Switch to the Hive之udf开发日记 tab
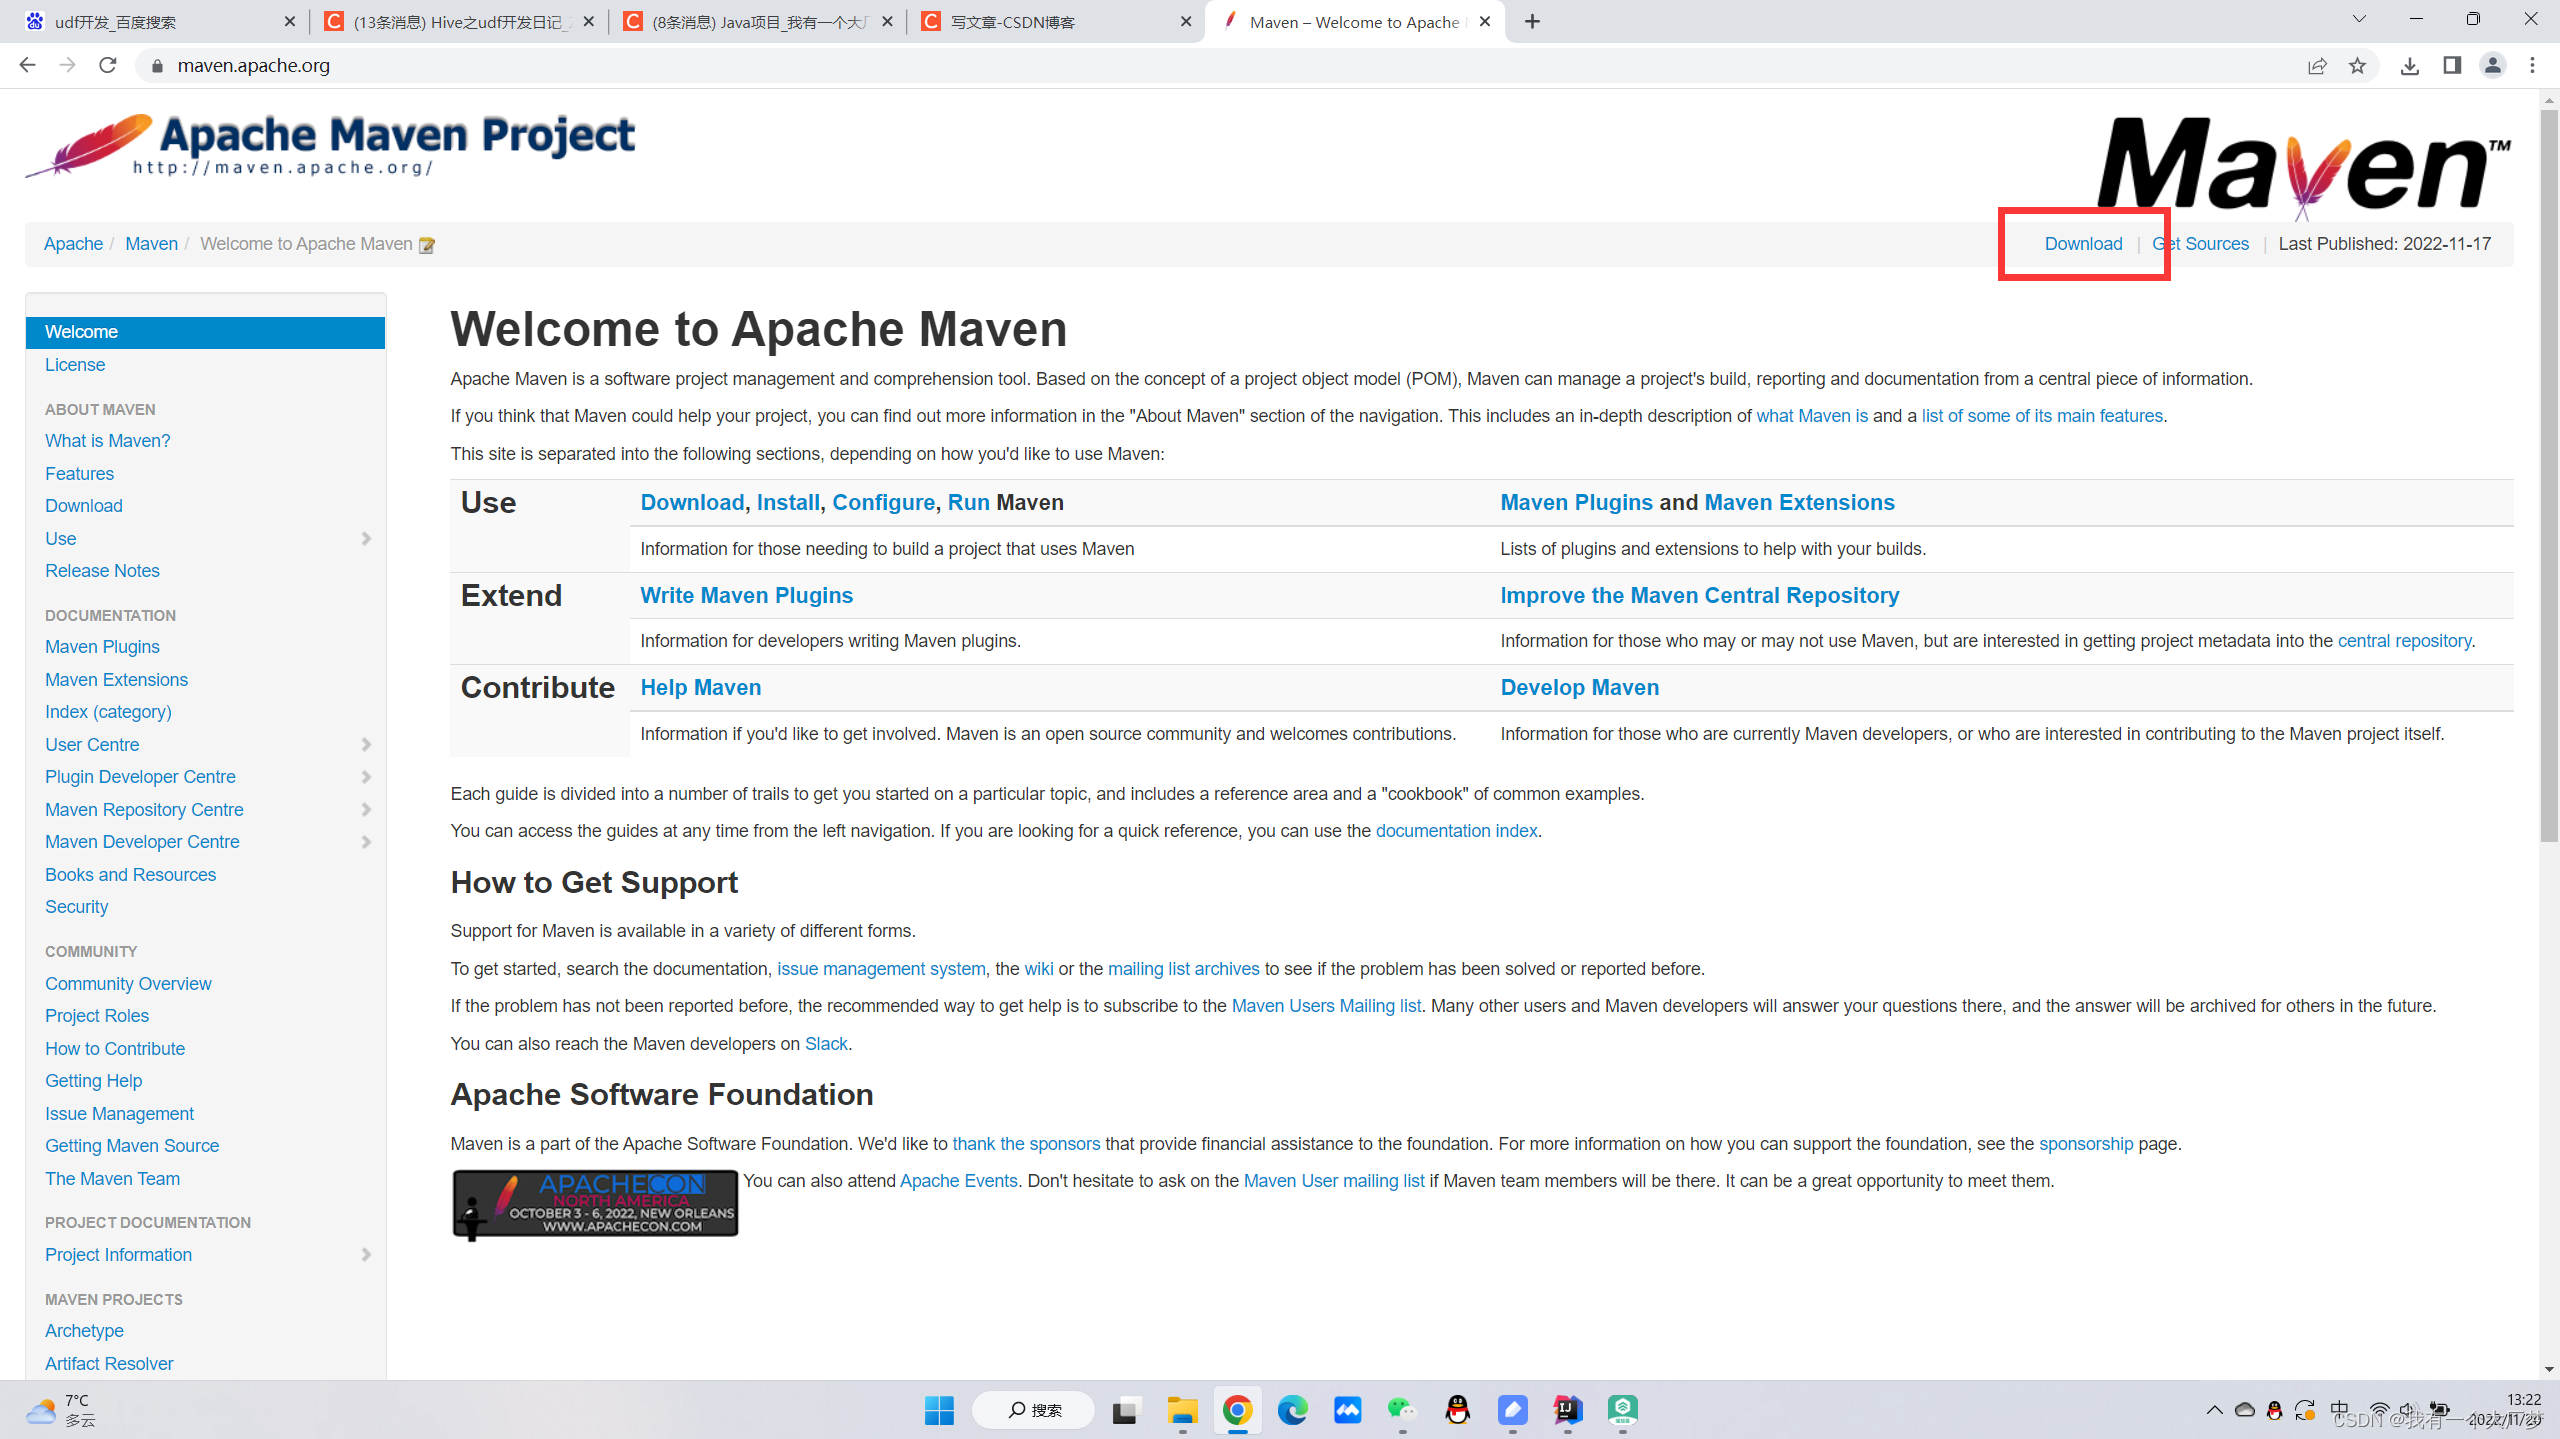This screenshot has height=1439, width=2560. [x=460, y=21]
